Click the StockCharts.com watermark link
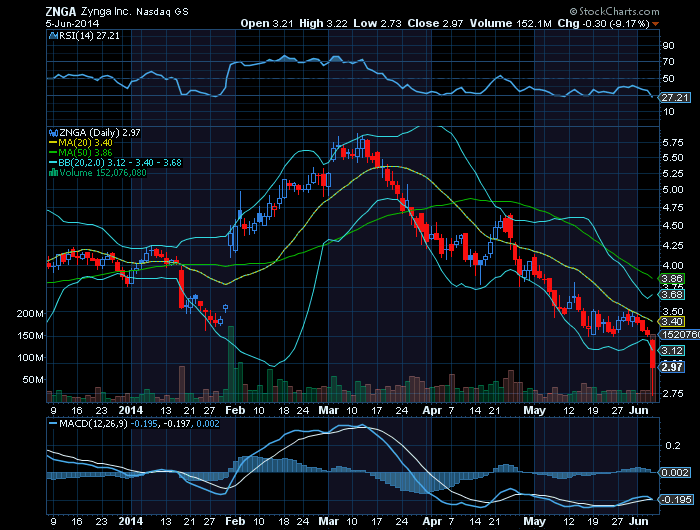Image resolution: width=700 pixels, height=530 pixels. tap(615, 11)
